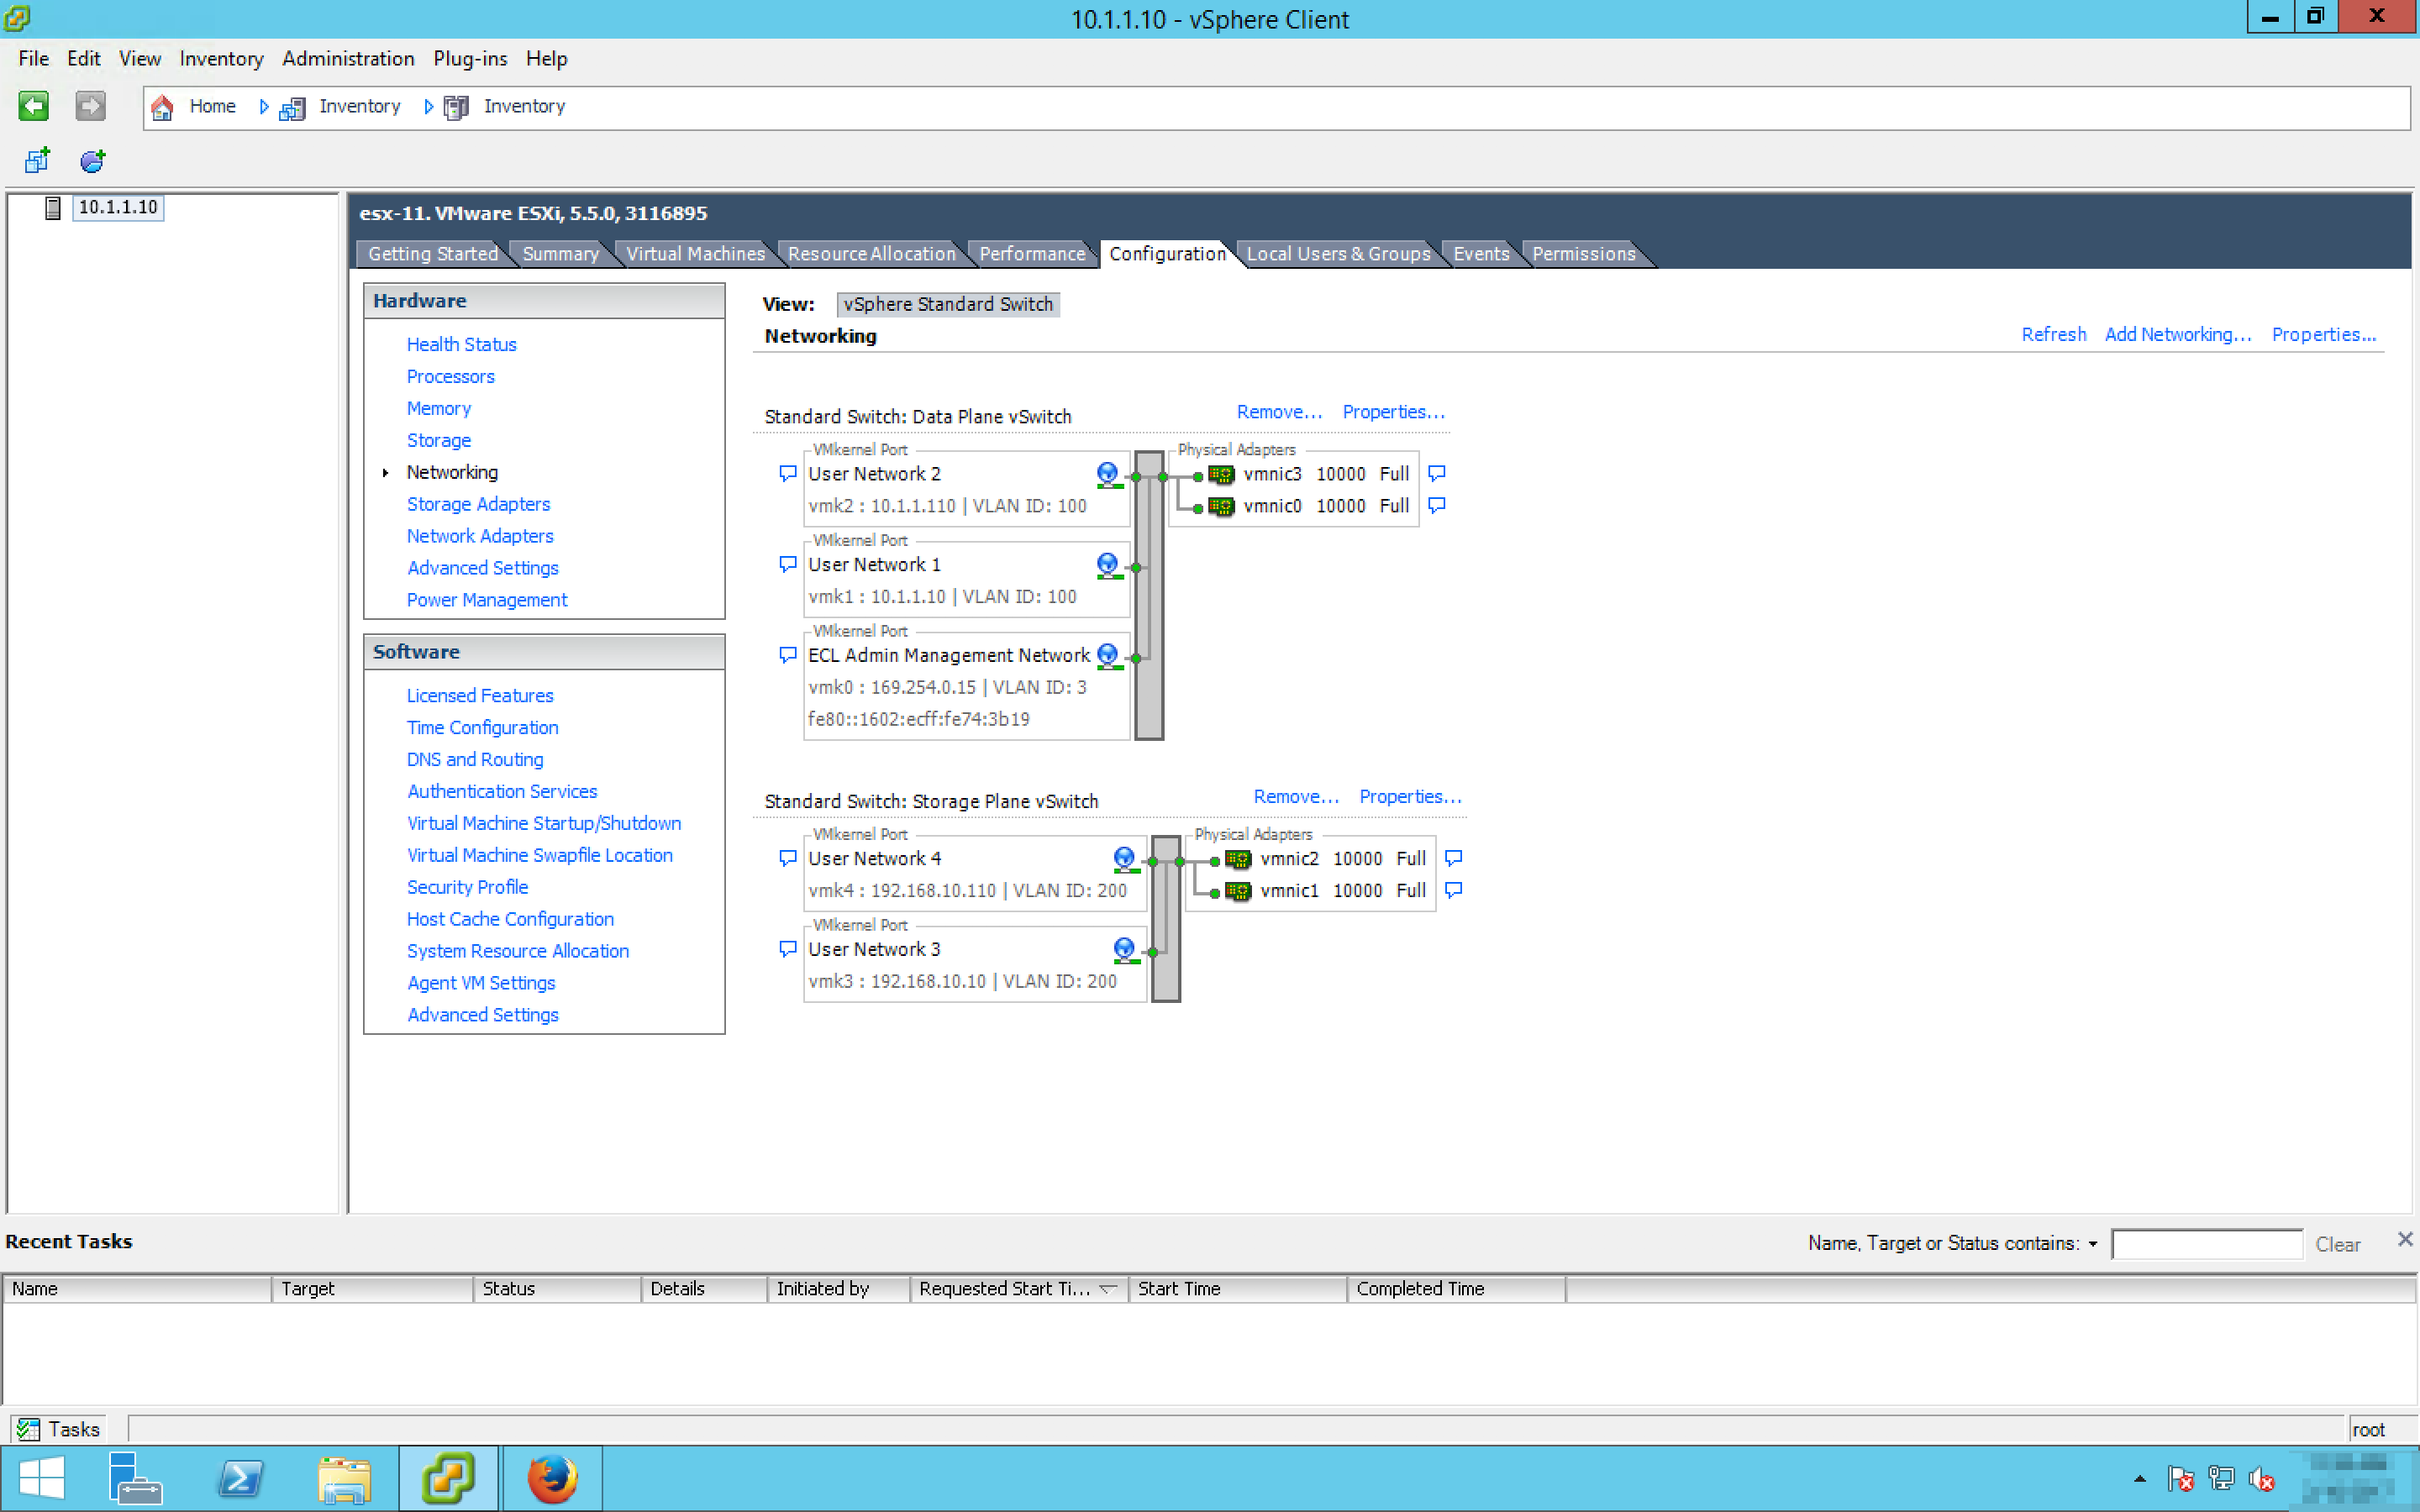Click the green back navigation arrow

coord(33,106)
